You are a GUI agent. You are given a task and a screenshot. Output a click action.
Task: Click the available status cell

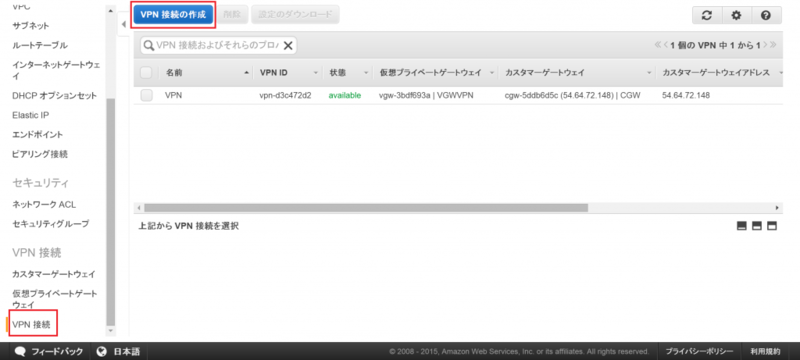(x=345, y=95)
